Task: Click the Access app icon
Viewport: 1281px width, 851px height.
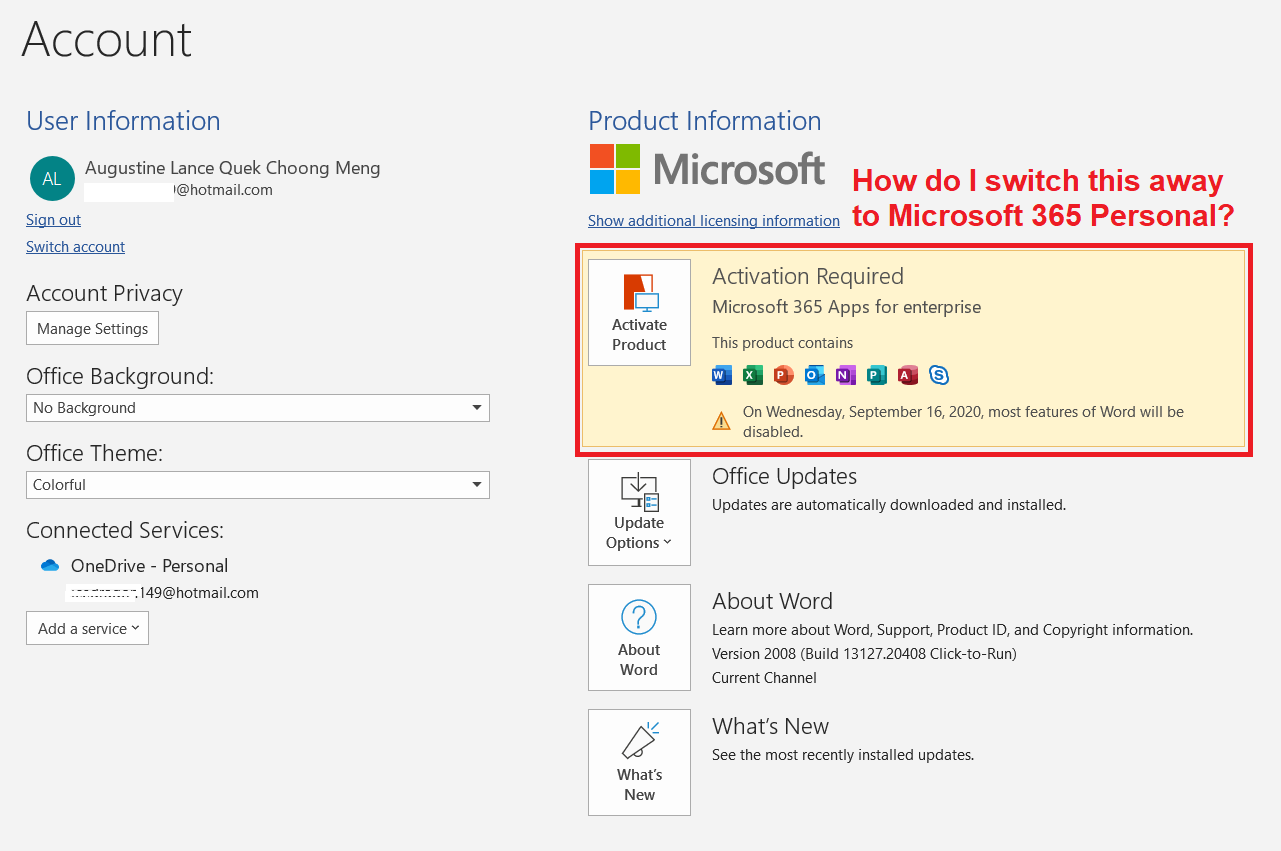Action: (908, 375)
